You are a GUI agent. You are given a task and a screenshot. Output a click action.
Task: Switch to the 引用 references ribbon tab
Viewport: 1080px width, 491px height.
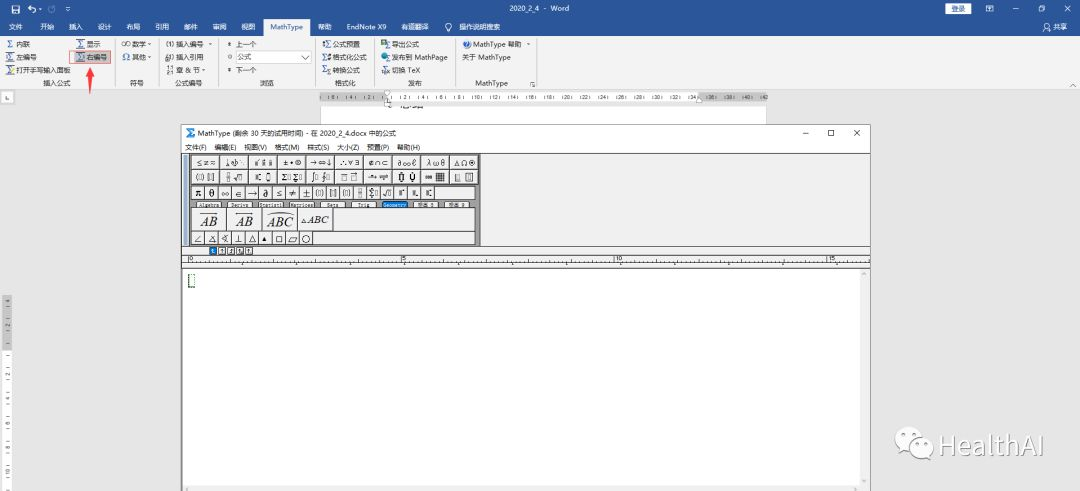point(162,27)
